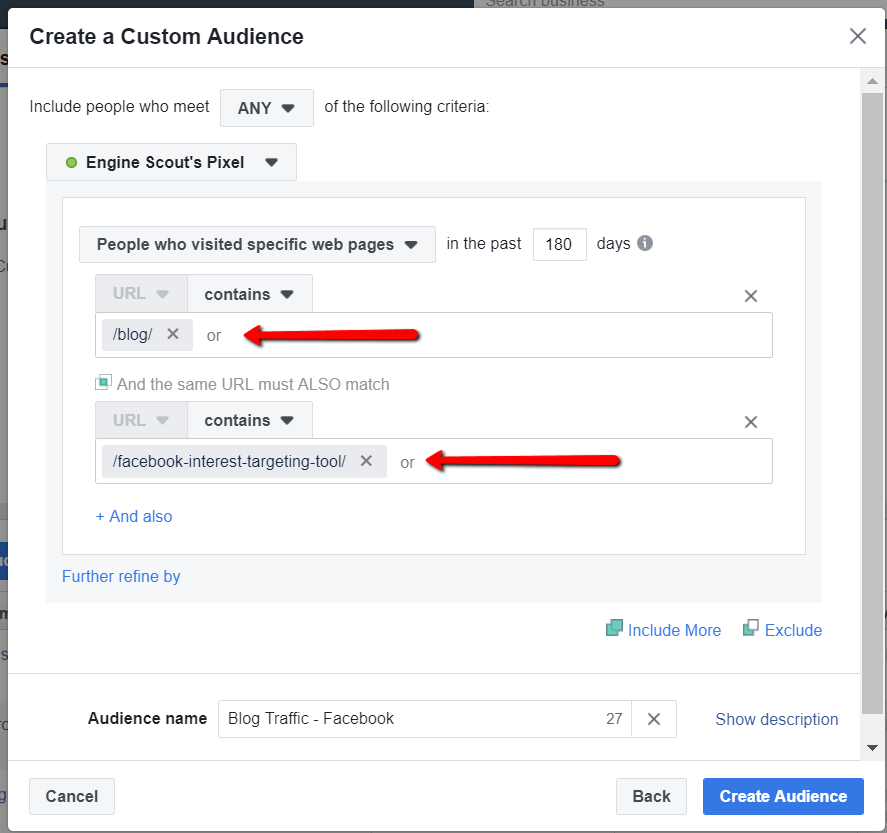Viewport: 887px width, 833px height.
Task: Click the days number input field
Action: [559, 245]
